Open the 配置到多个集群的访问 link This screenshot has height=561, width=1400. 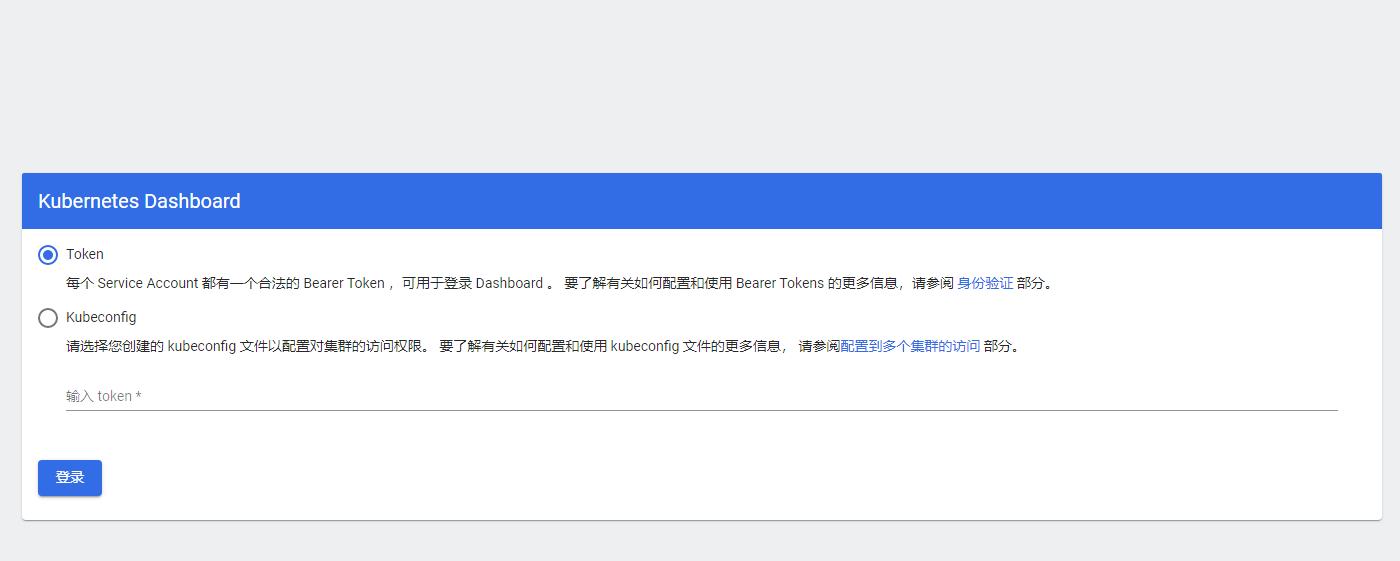(910, 346)
